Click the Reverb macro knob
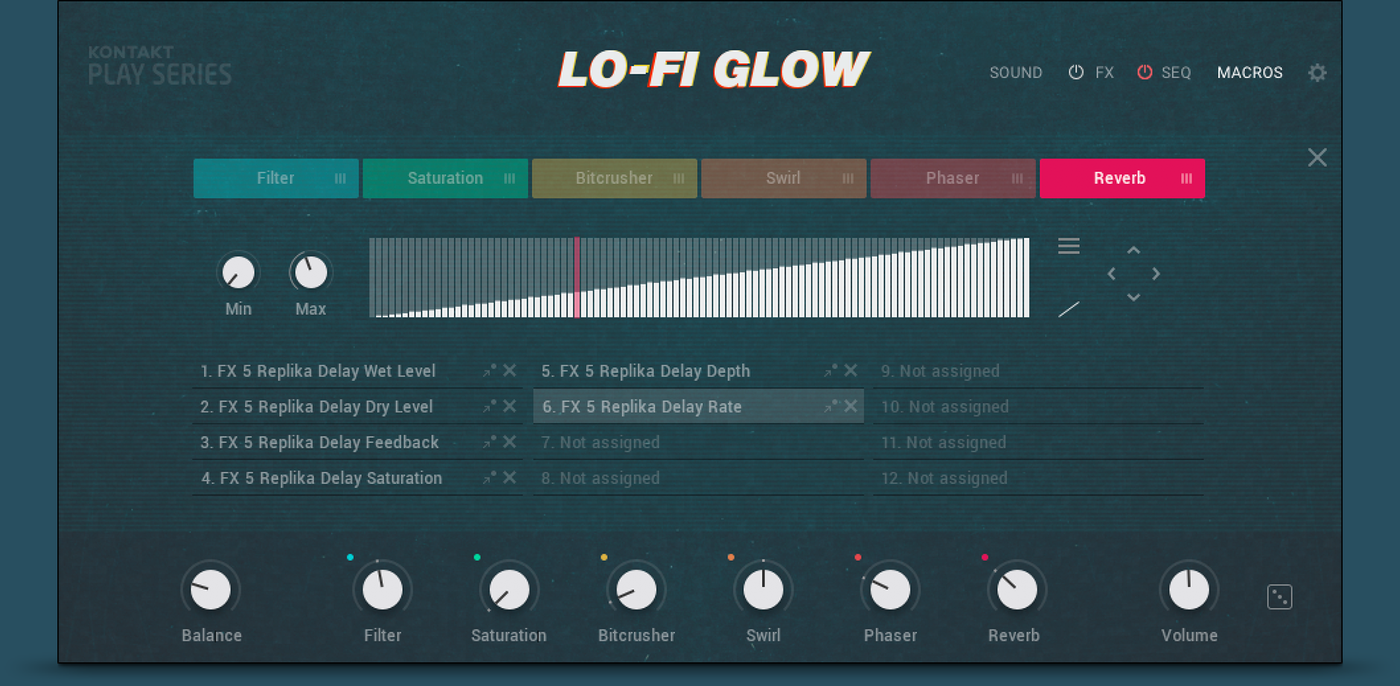 pos(1017,590)
